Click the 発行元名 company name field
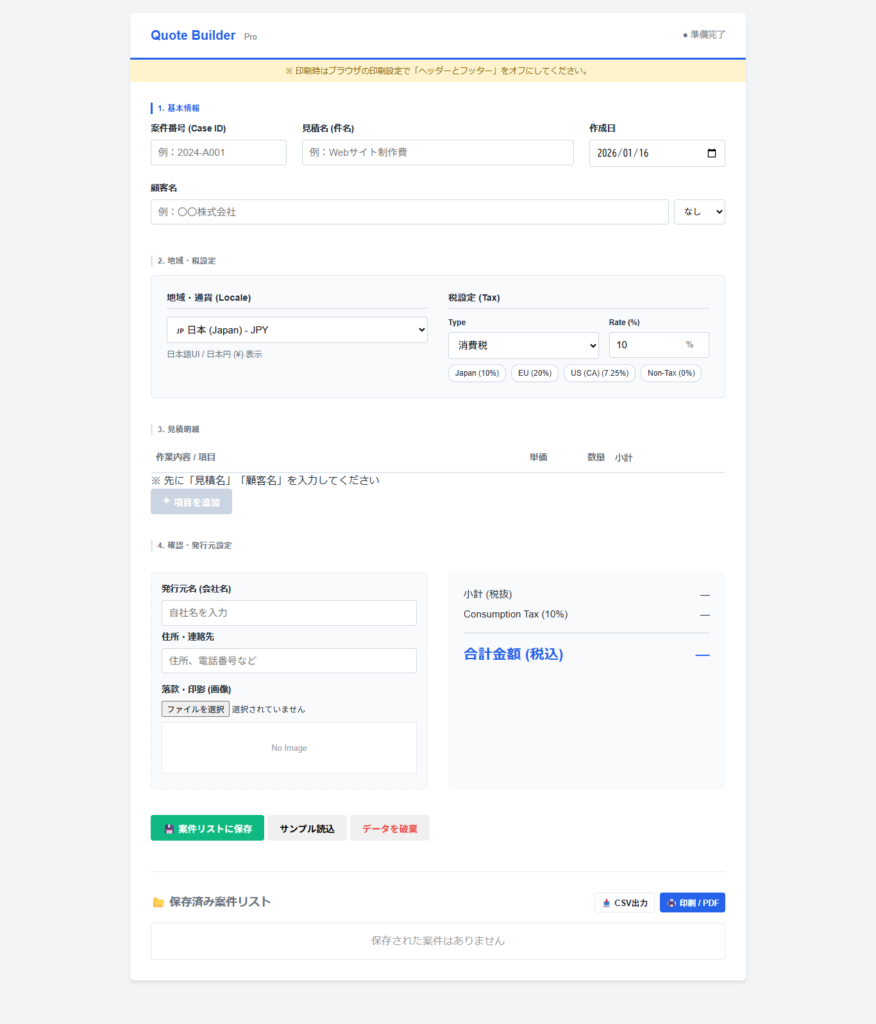 (289, 613)
